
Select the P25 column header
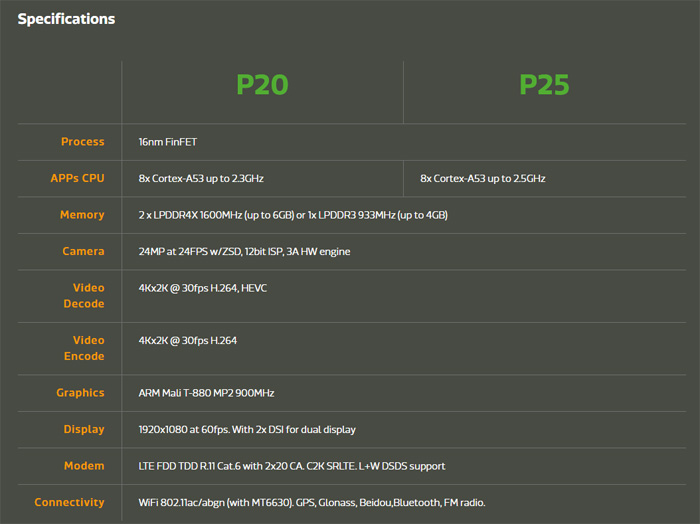point(544,85)
